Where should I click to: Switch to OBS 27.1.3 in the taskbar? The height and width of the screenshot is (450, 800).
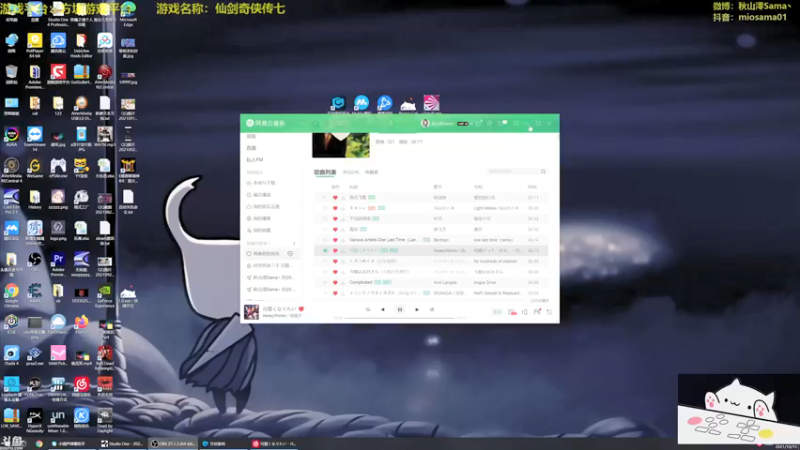pyautogui.click(x=173, y=443)
